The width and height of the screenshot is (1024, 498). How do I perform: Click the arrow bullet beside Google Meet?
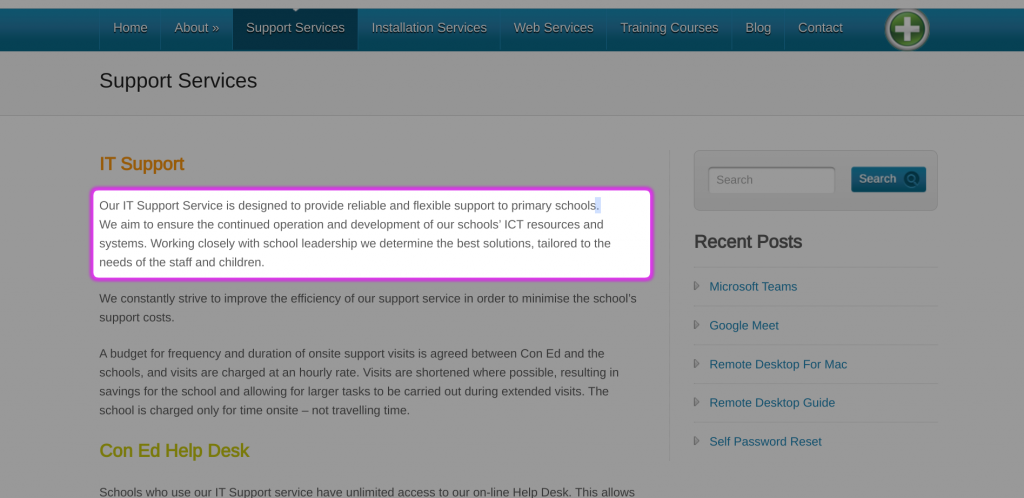tap(697, 325)
